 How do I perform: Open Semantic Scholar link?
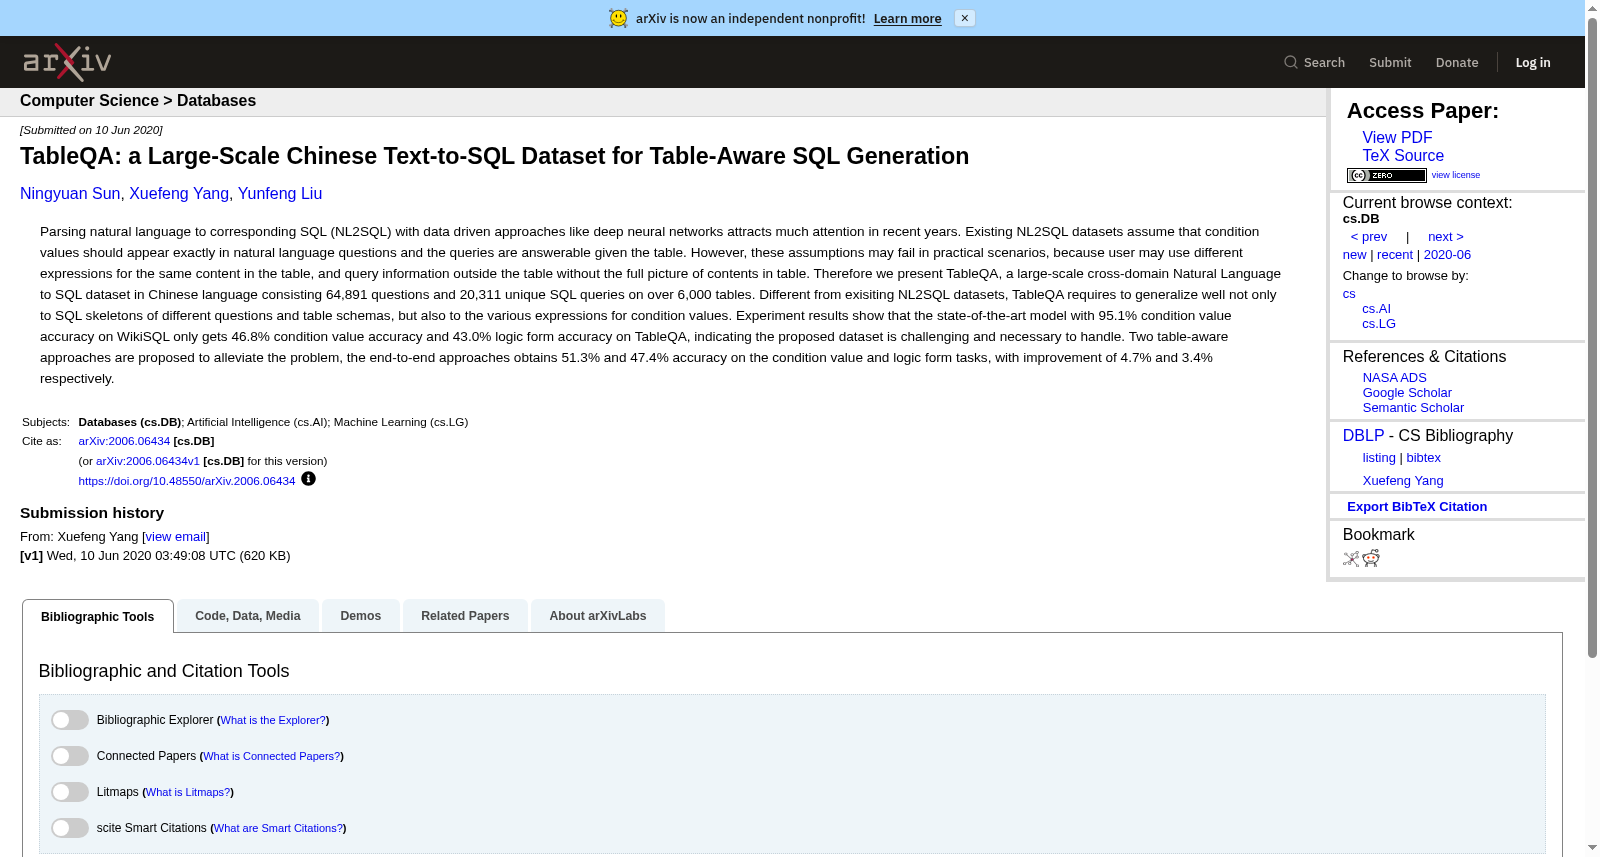1413,408
